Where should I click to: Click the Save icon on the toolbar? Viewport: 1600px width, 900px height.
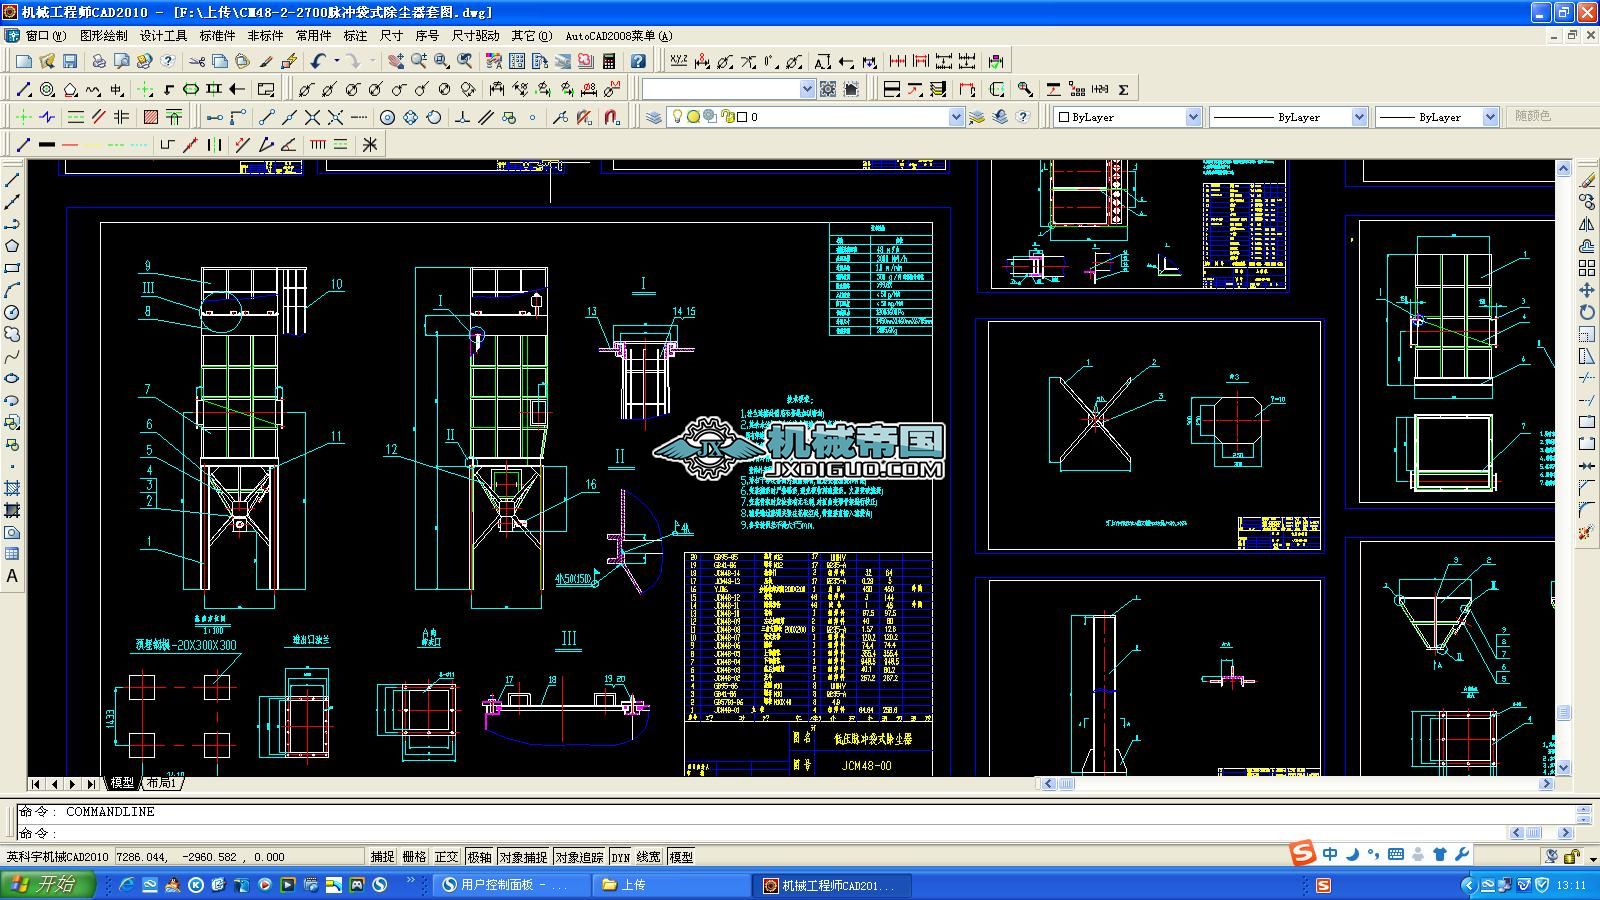pyautogui.click(x=70, y=60)
